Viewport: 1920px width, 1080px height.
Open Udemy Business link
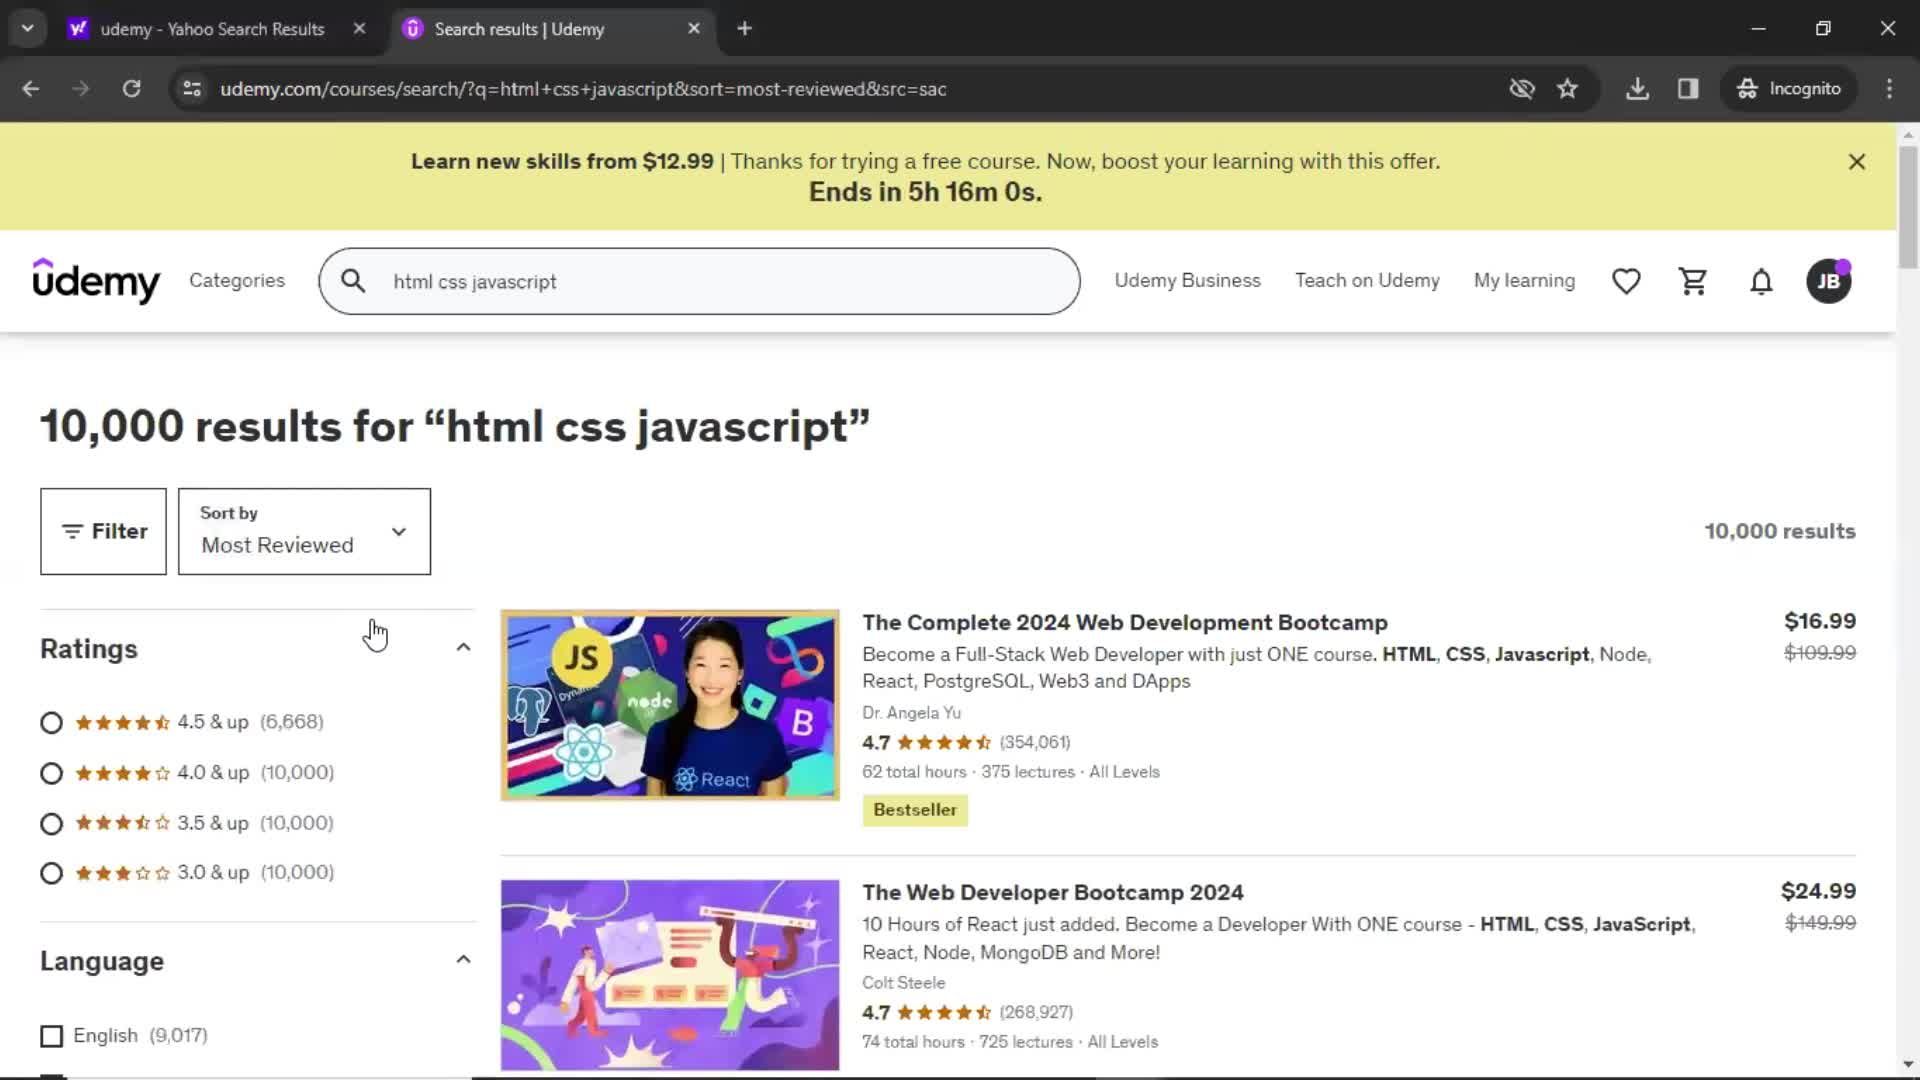(x=1187, y=281)
